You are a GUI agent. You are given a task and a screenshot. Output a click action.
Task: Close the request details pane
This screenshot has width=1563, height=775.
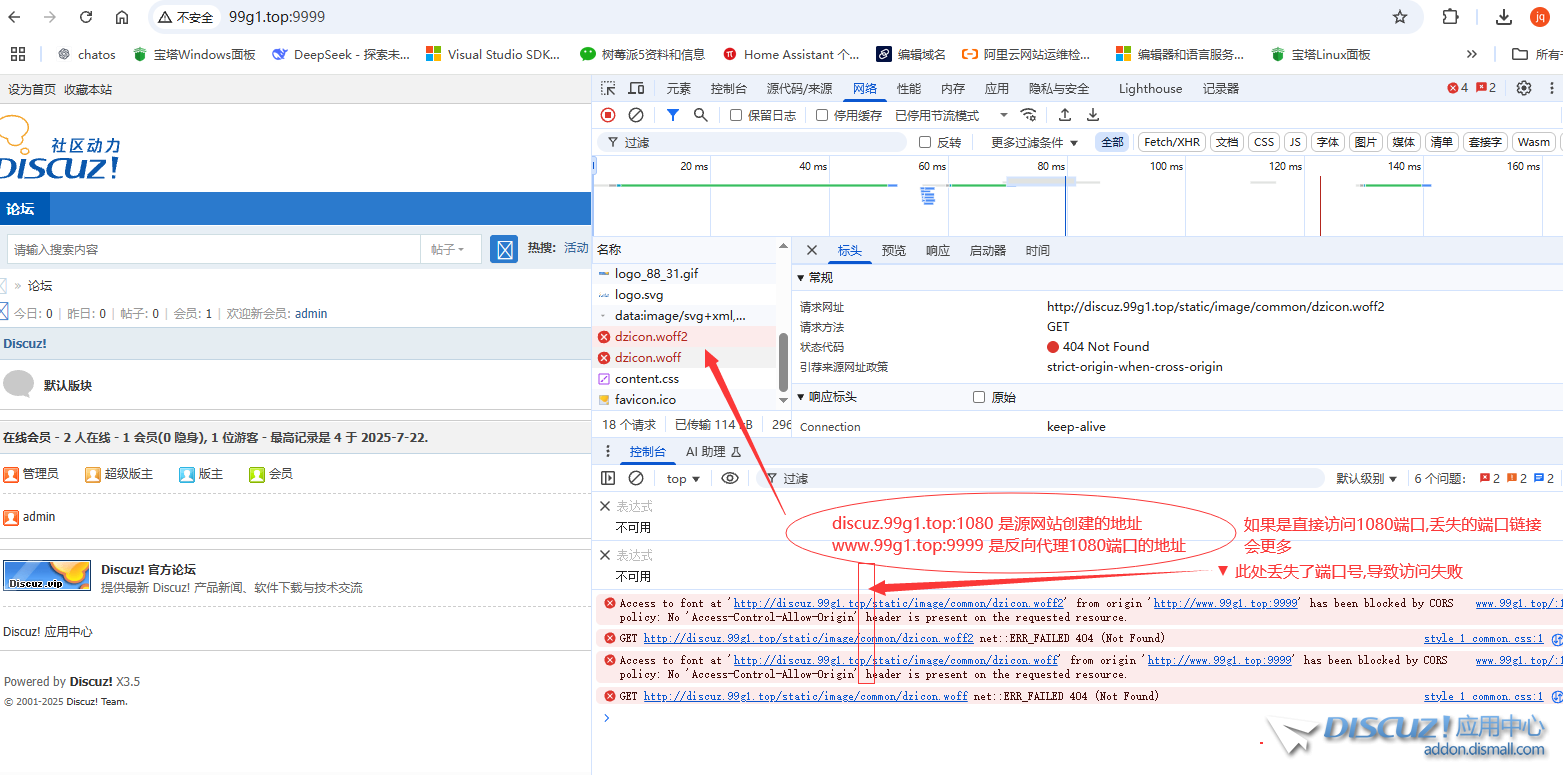812,250
